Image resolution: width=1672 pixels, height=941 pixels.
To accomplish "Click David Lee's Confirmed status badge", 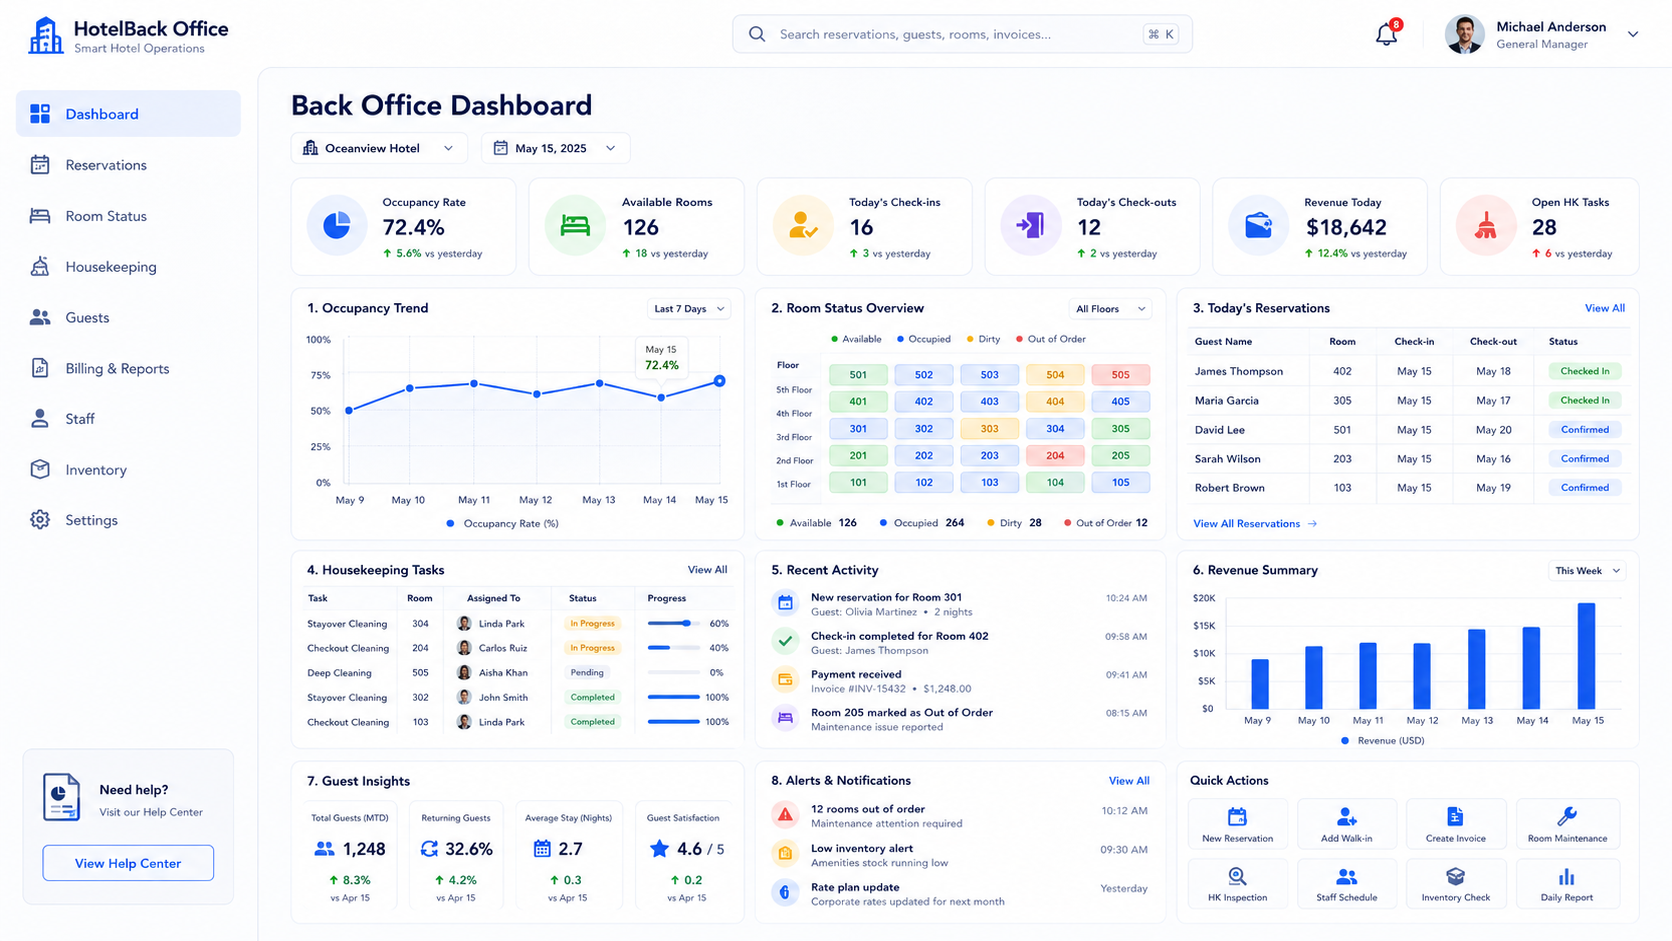I will tap(1585, 430).
